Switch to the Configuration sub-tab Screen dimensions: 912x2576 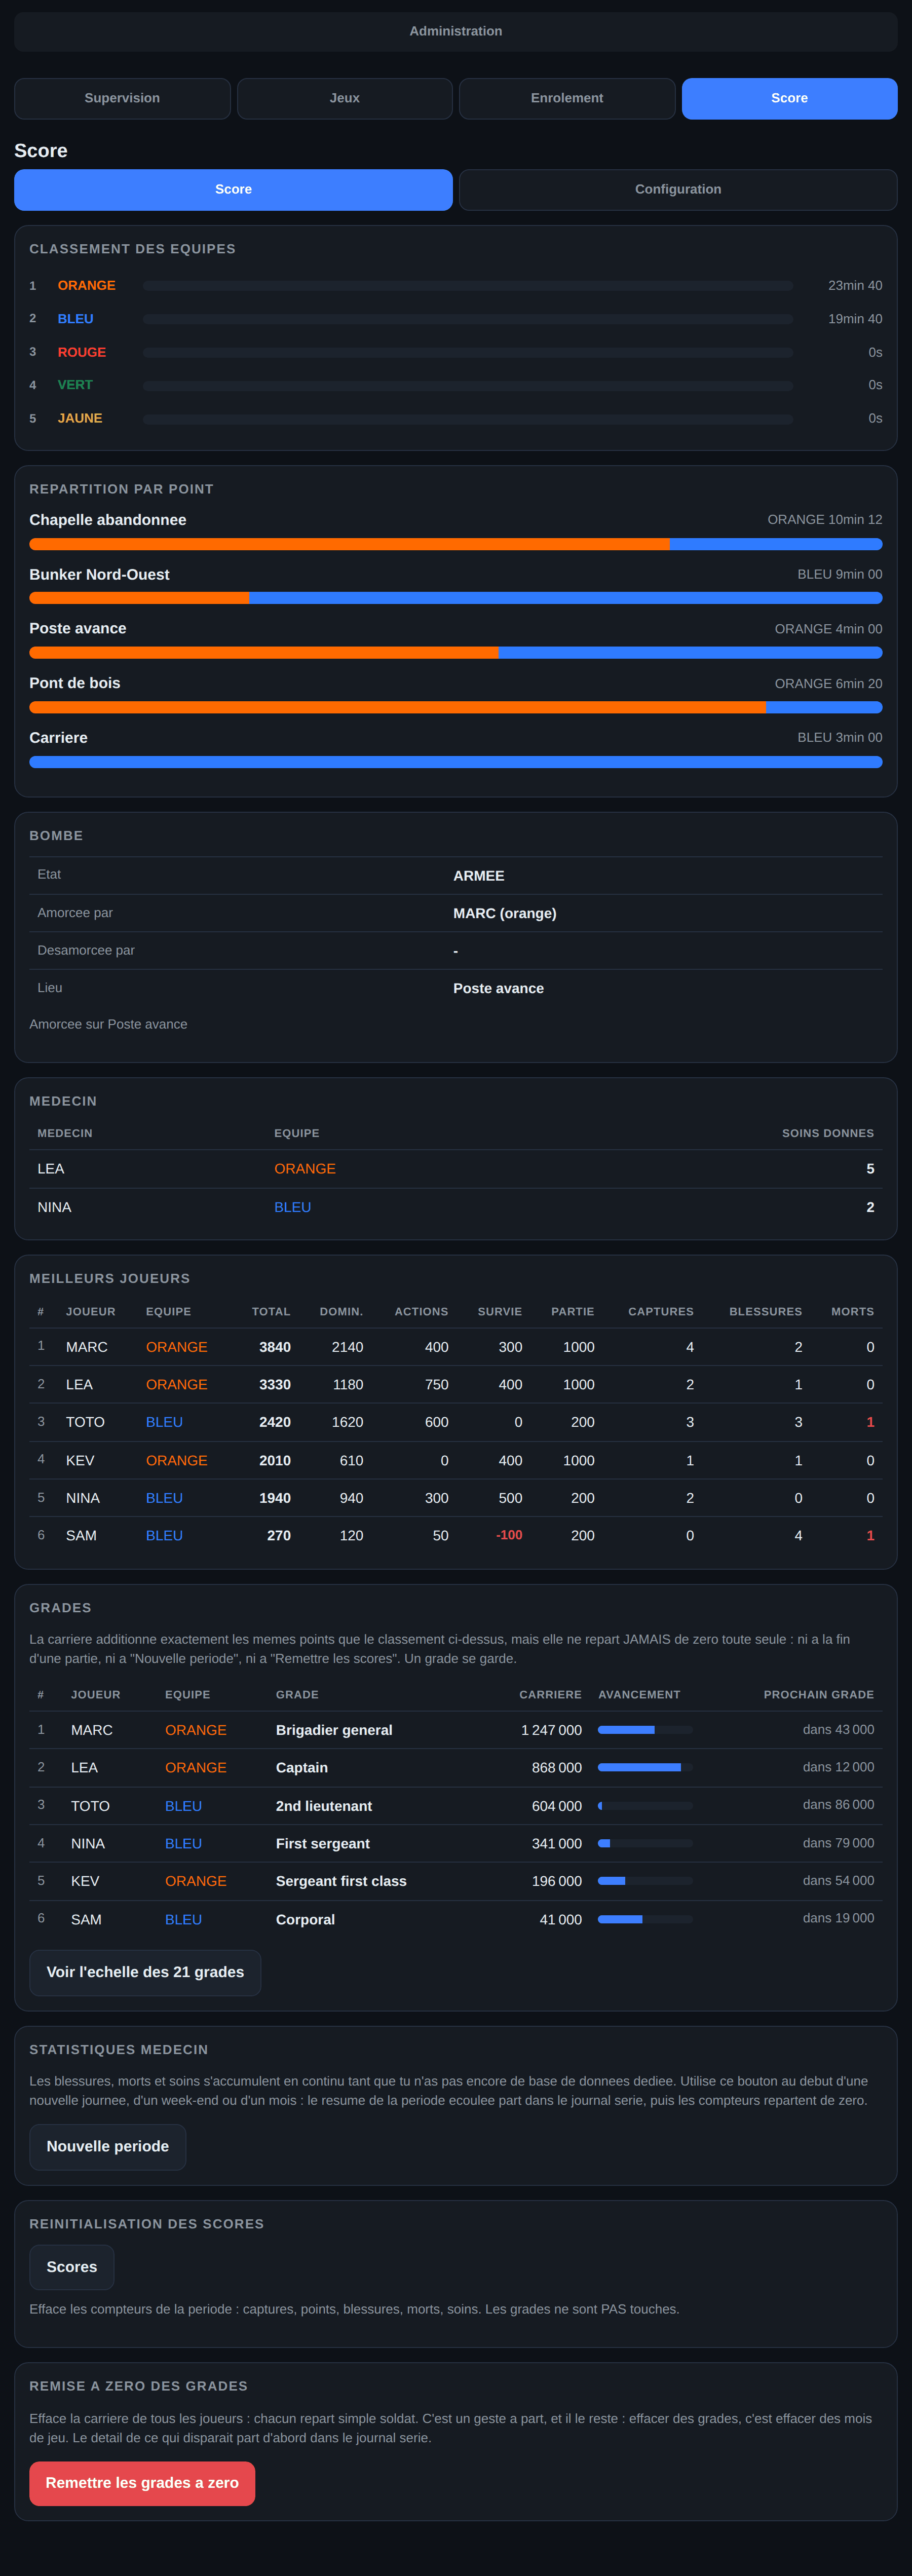coord(678,189)
